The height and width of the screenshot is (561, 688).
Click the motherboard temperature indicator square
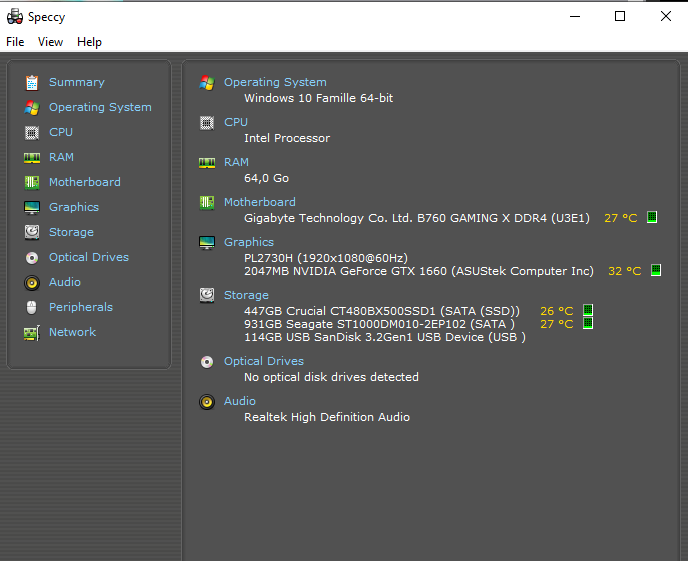pyautogui.click(x=652, y=217)
